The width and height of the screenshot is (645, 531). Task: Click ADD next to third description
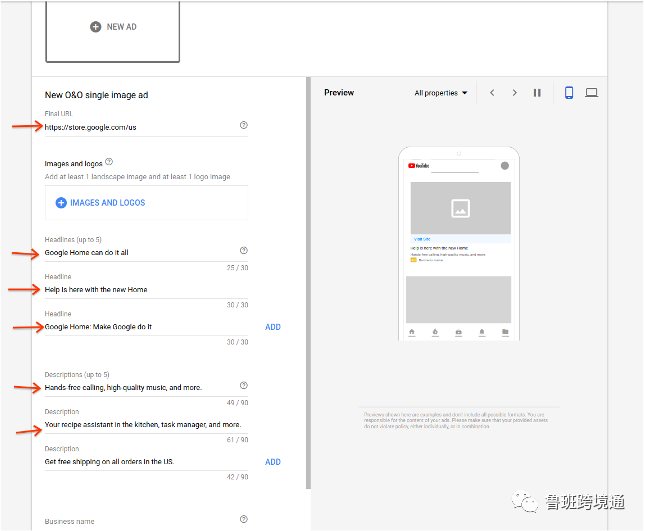273,462
